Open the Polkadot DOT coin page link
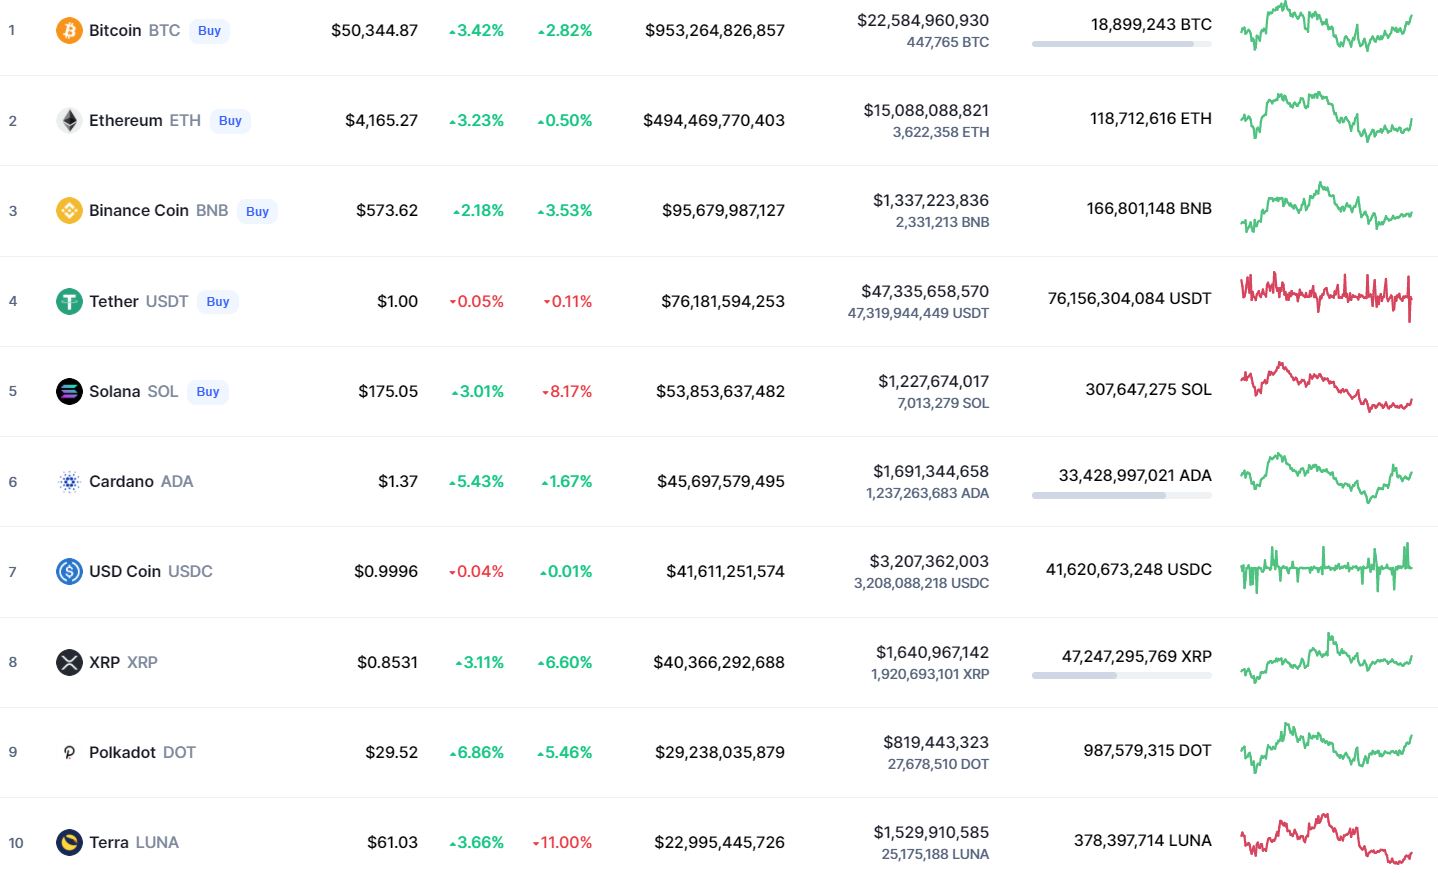 tap(142, 752)
